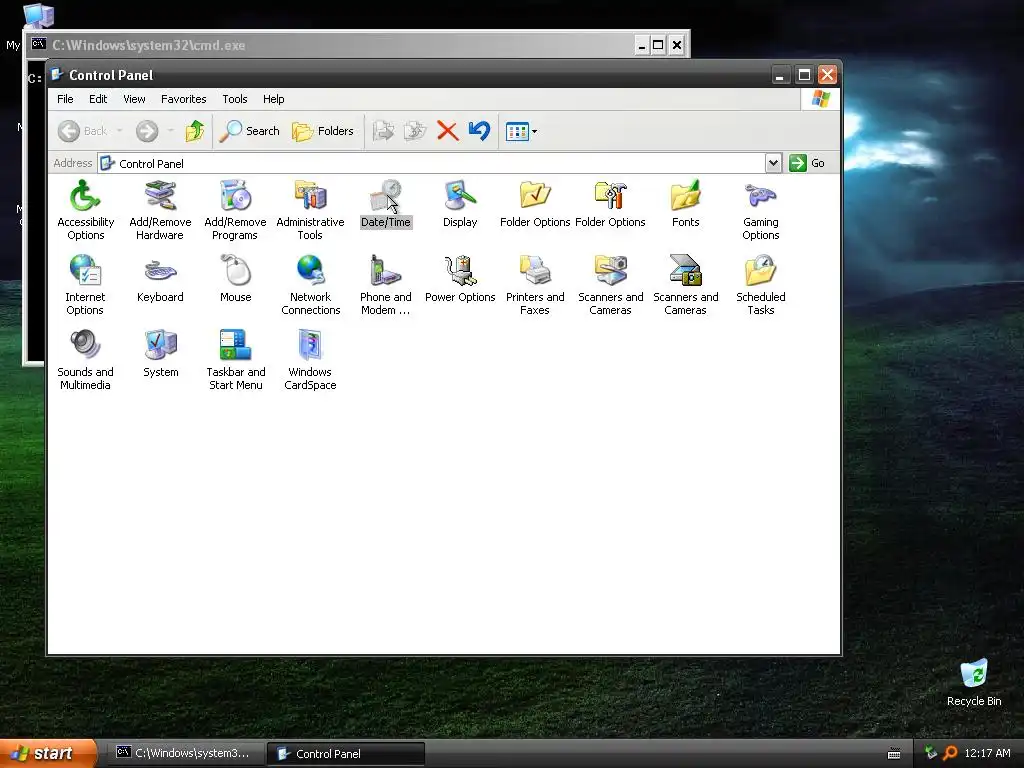Click the red Delete toolbar icon
Screen dimensions: 1024x768
tap(447, 131)
